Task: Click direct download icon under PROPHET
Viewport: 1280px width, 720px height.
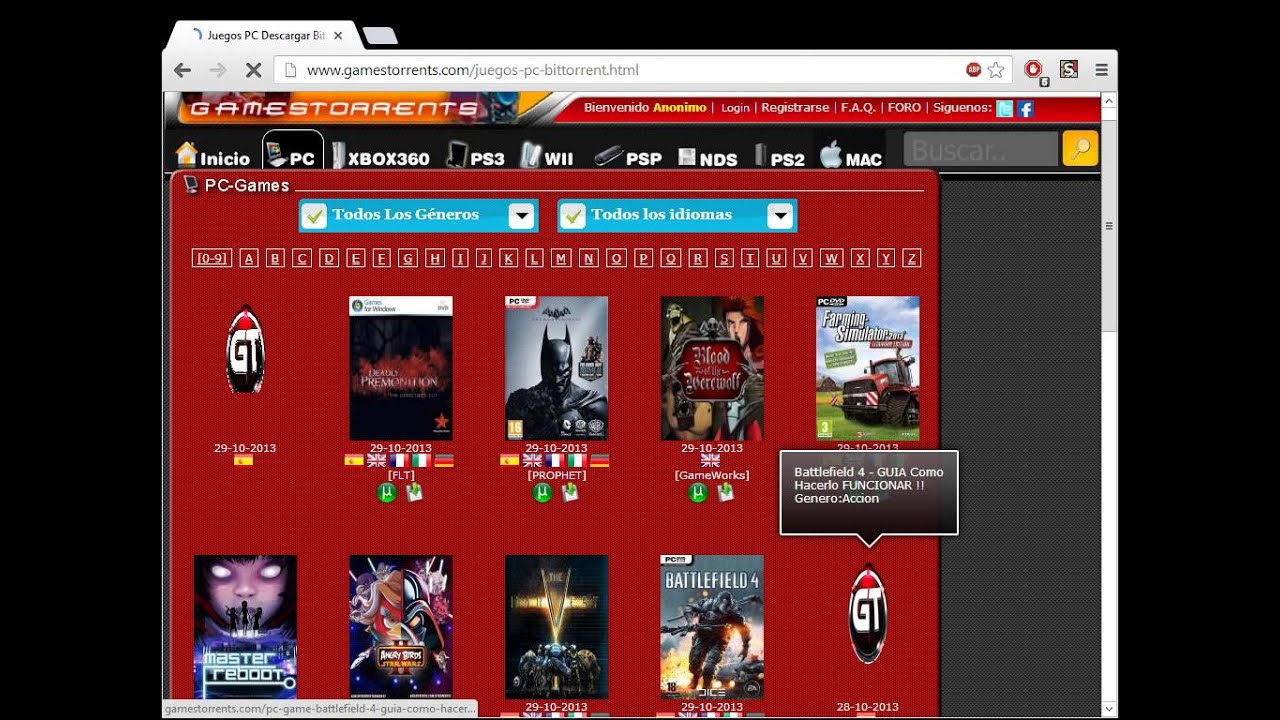Action: 570,492
